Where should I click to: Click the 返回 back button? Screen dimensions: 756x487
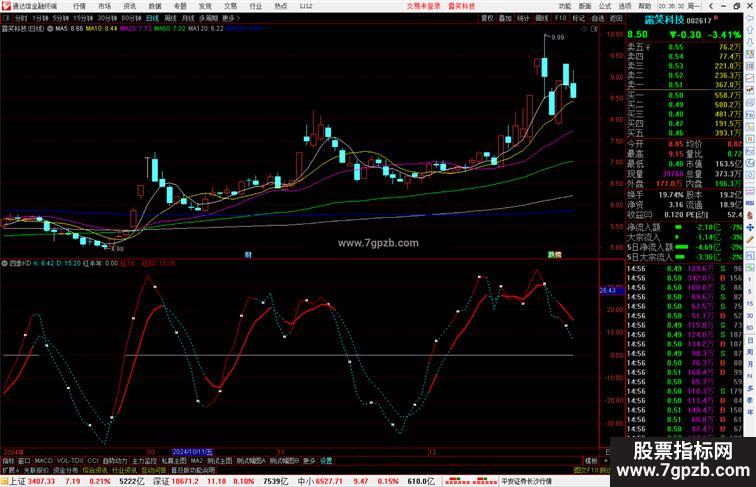coord(616,18)
